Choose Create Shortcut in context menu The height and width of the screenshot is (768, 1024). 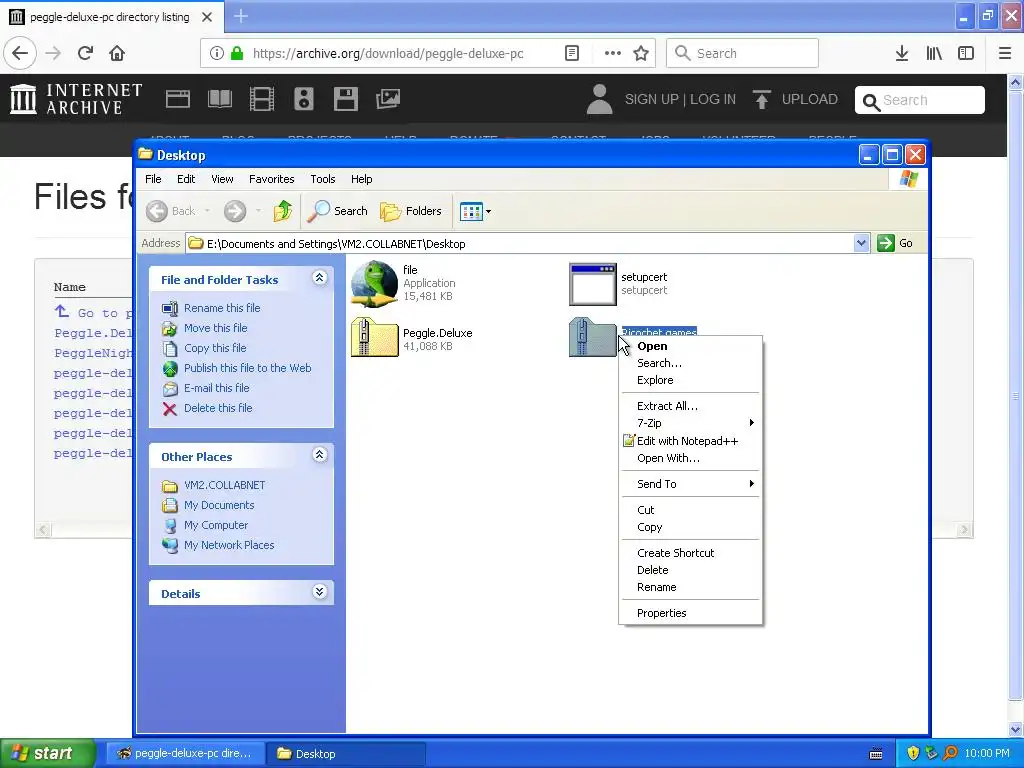[x=690, y=553]
